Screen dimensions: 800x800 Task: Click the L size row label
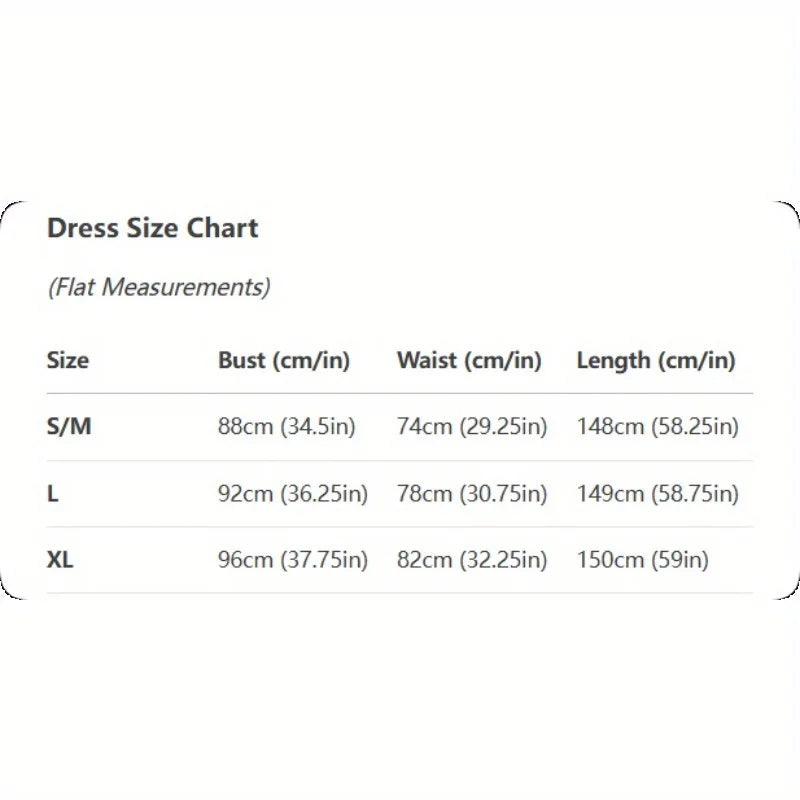(x=53, y=494)
